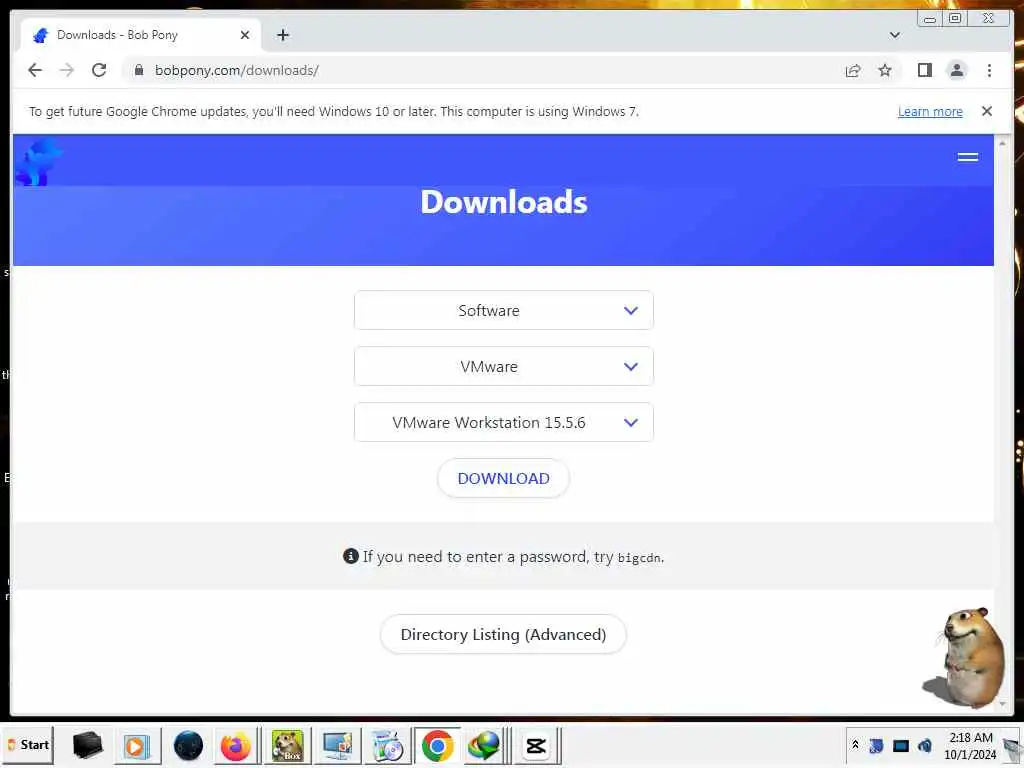Open the dark globe taskbar app
The width and height of the screenshot is (1024, 768).
[188, 746]
